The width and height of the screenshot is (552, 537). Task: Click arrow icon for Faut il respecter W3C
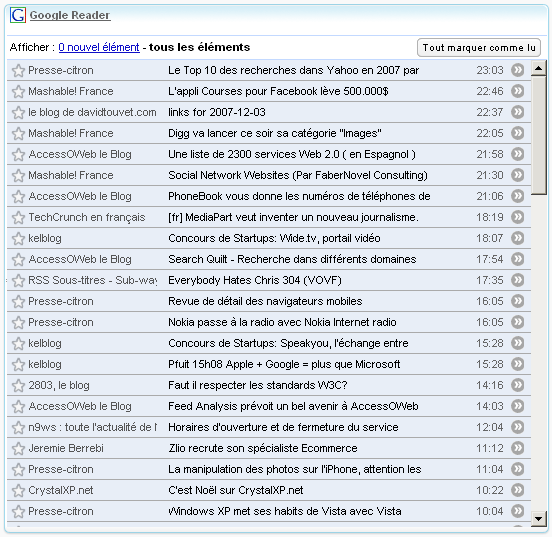(518, 385)
